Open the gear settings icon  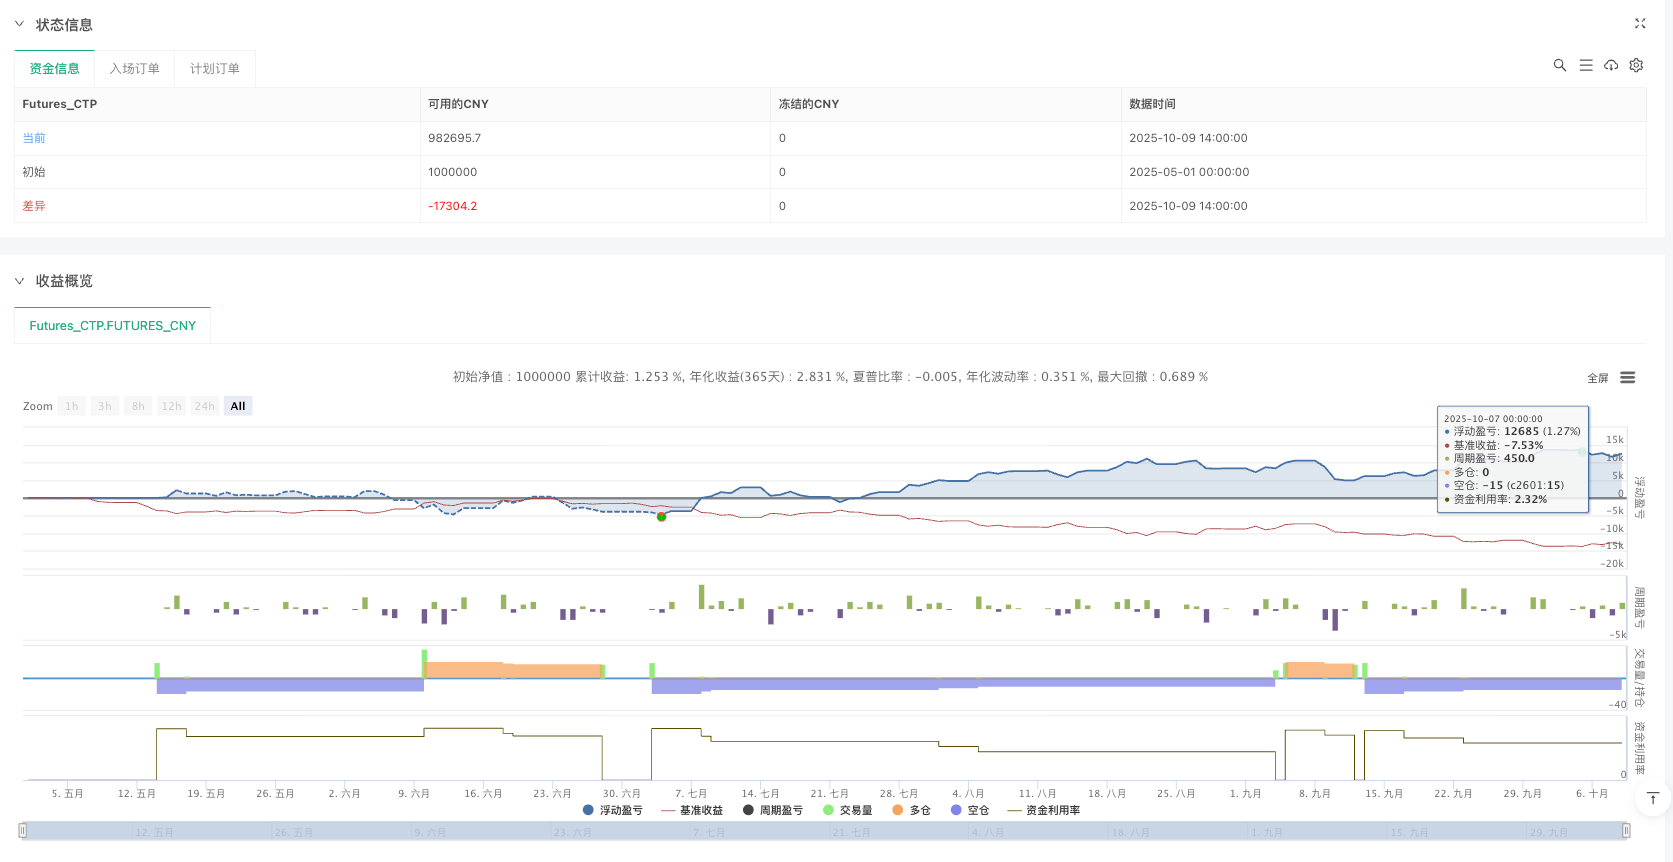pyautogui.click(x=1636, y=65)
